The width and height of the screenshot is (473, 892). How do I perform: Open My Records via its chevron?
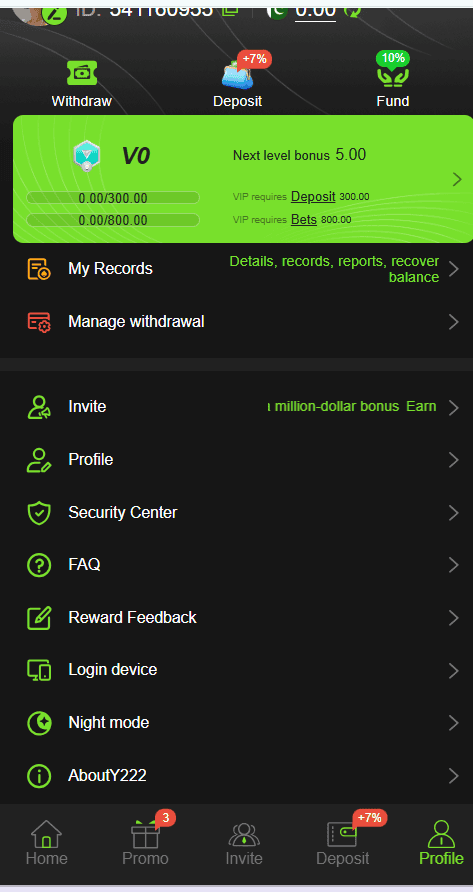(454, 269)
